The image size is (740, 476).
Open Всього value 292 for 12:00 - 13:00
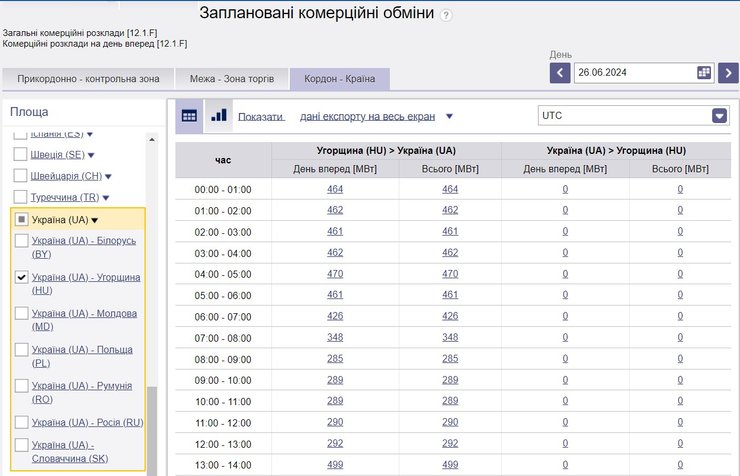450,443
